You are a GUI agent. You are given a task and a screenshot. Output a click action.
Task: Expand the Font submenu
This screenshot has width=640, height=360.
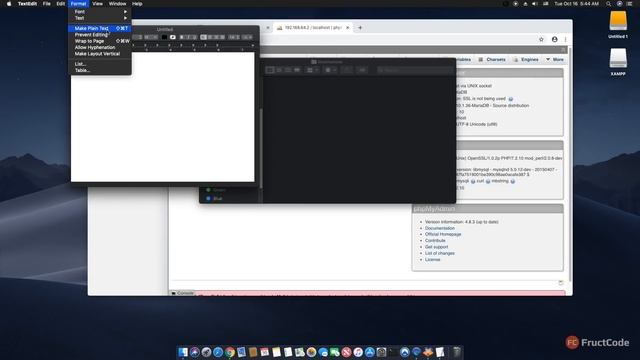tap(100, 11)
